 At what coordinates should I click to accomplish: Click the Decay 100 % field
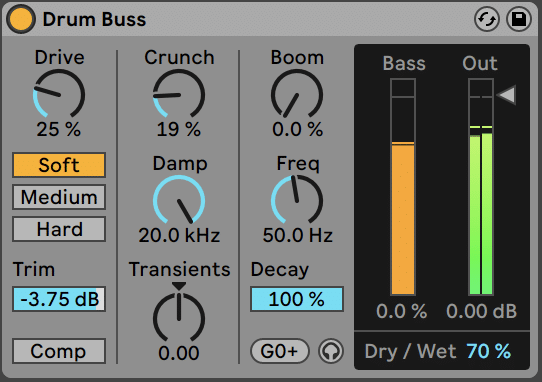(x=297, y=299)
